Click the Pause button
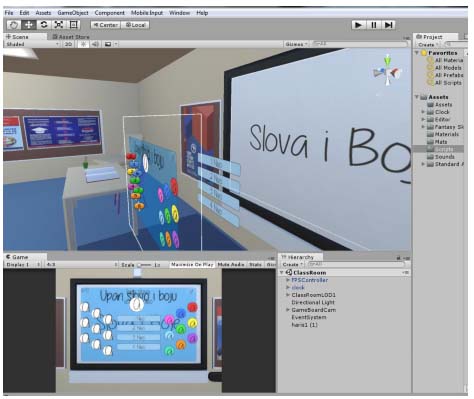 374,25
